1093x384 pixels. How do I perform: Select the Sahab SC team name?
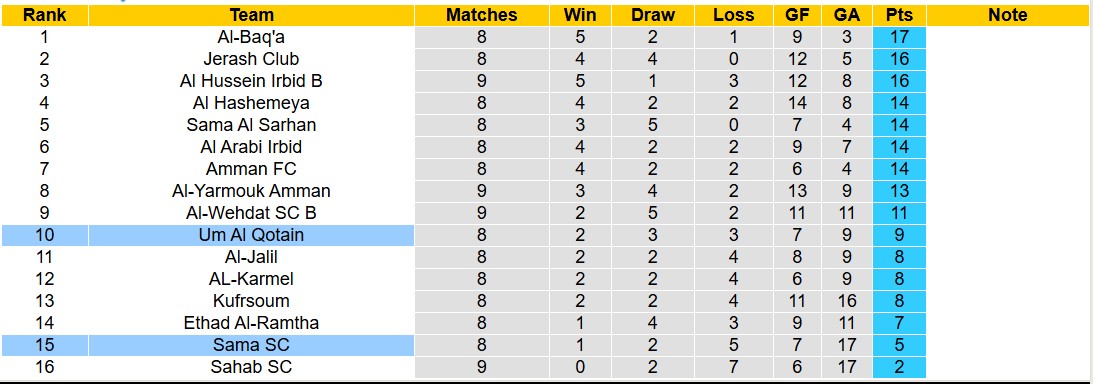[x=252, y=367]
